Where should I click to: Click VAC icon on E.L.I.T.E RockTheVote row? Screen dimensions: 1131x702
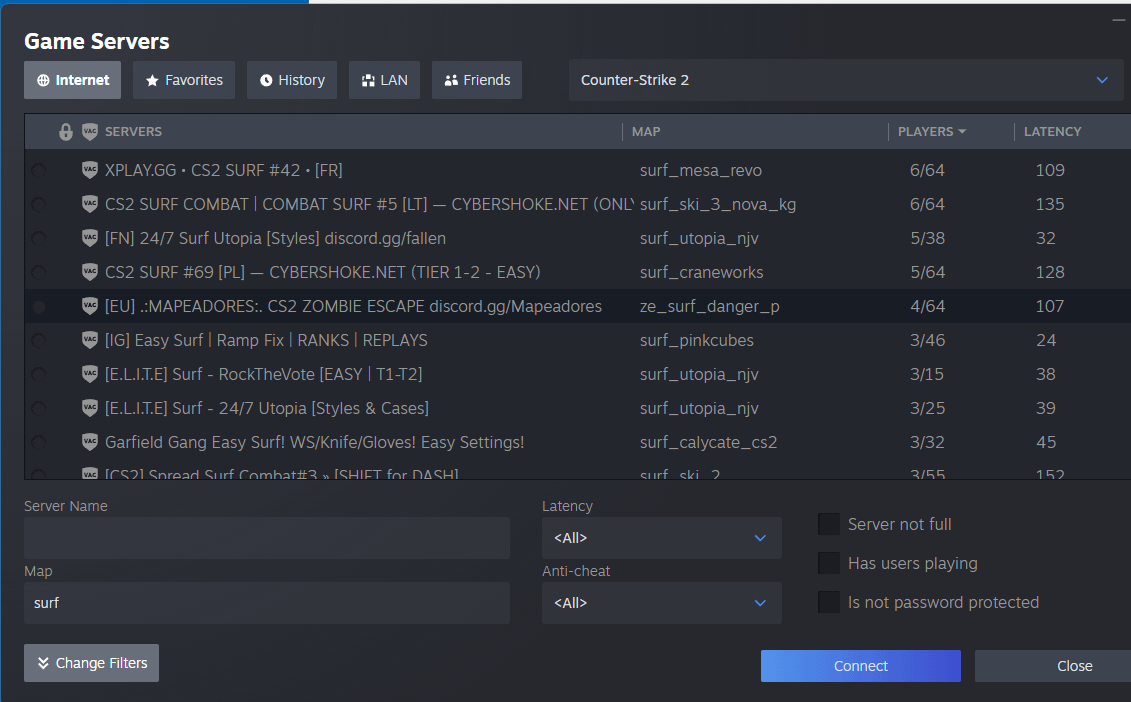tap(89, 374)
